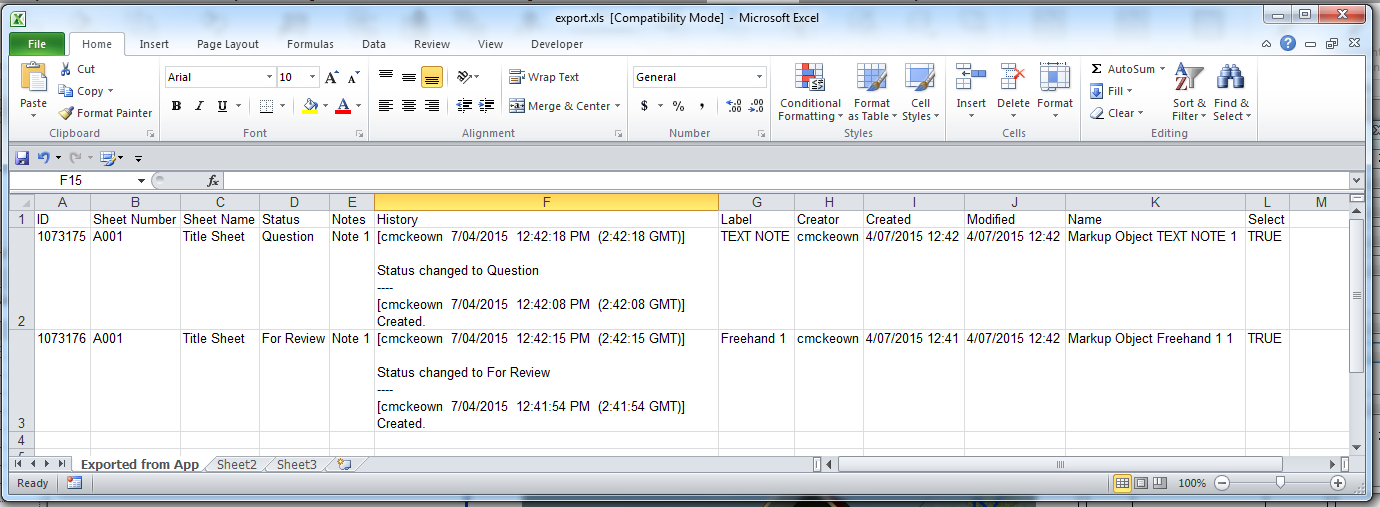Screen dimensions: 1380x507
Task: Switch to the Formulas tab
Action: point(310,44)
